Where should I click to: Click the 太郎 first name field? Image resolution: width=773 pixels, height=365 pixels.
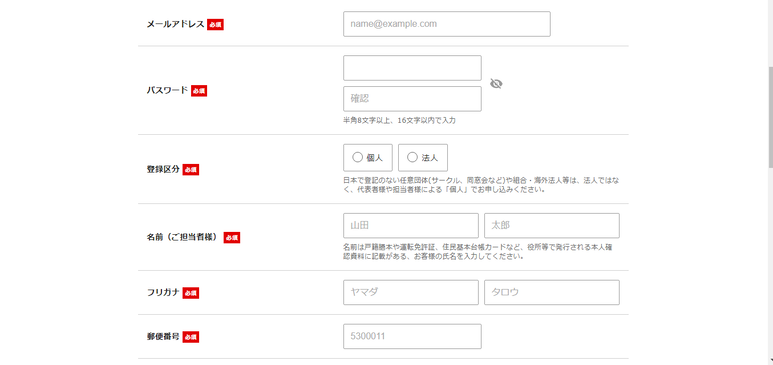point(552,225)
